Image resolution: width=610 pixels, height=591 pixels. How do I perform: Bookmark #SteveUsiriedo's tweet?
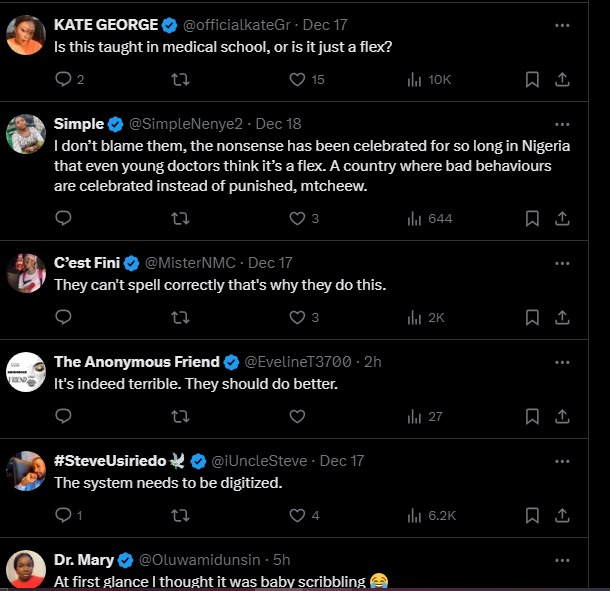532,515
